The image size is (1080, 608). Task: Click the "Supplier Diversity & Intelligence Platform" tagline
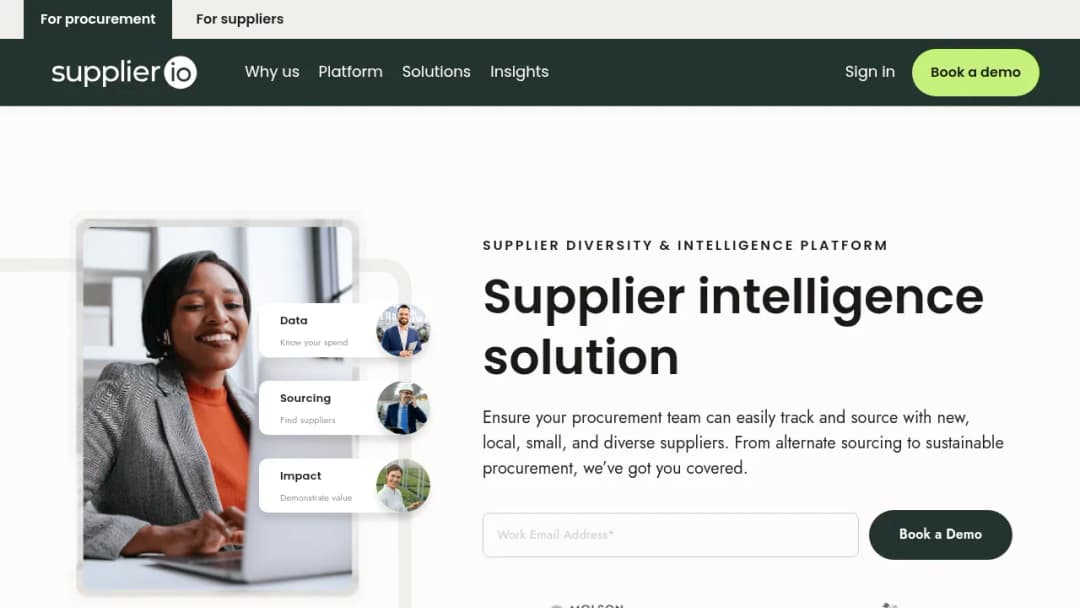pyautogui.click(x=685, y=245)
